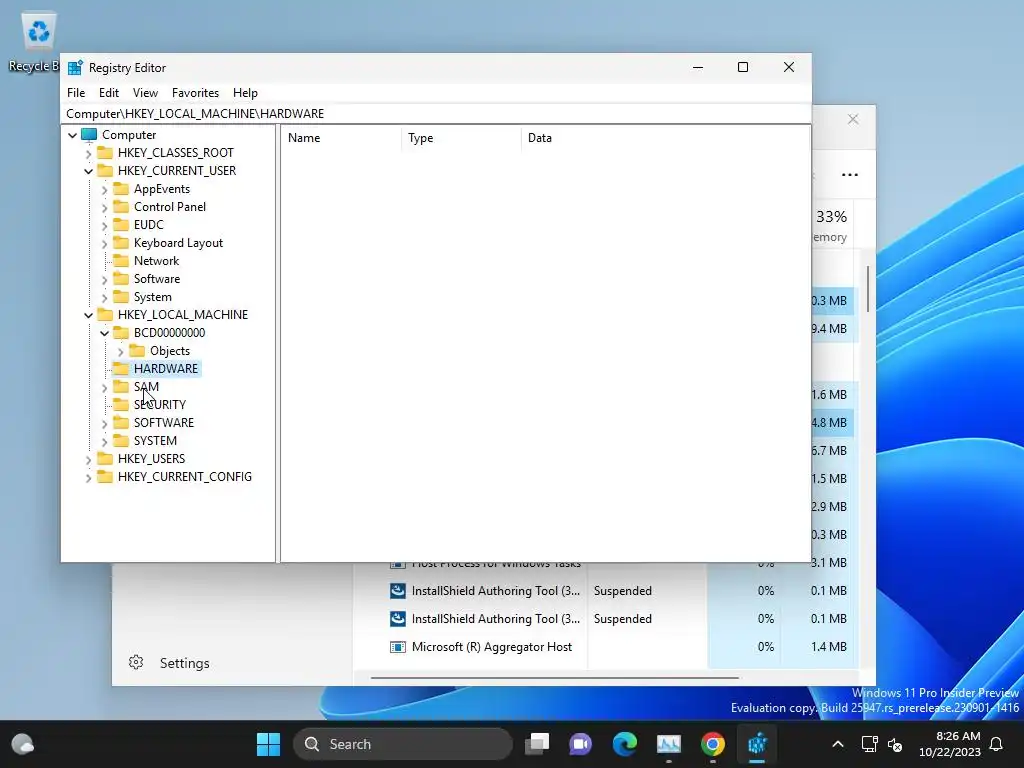Click Task Manager vertical scrollbar

click(868, 288)
